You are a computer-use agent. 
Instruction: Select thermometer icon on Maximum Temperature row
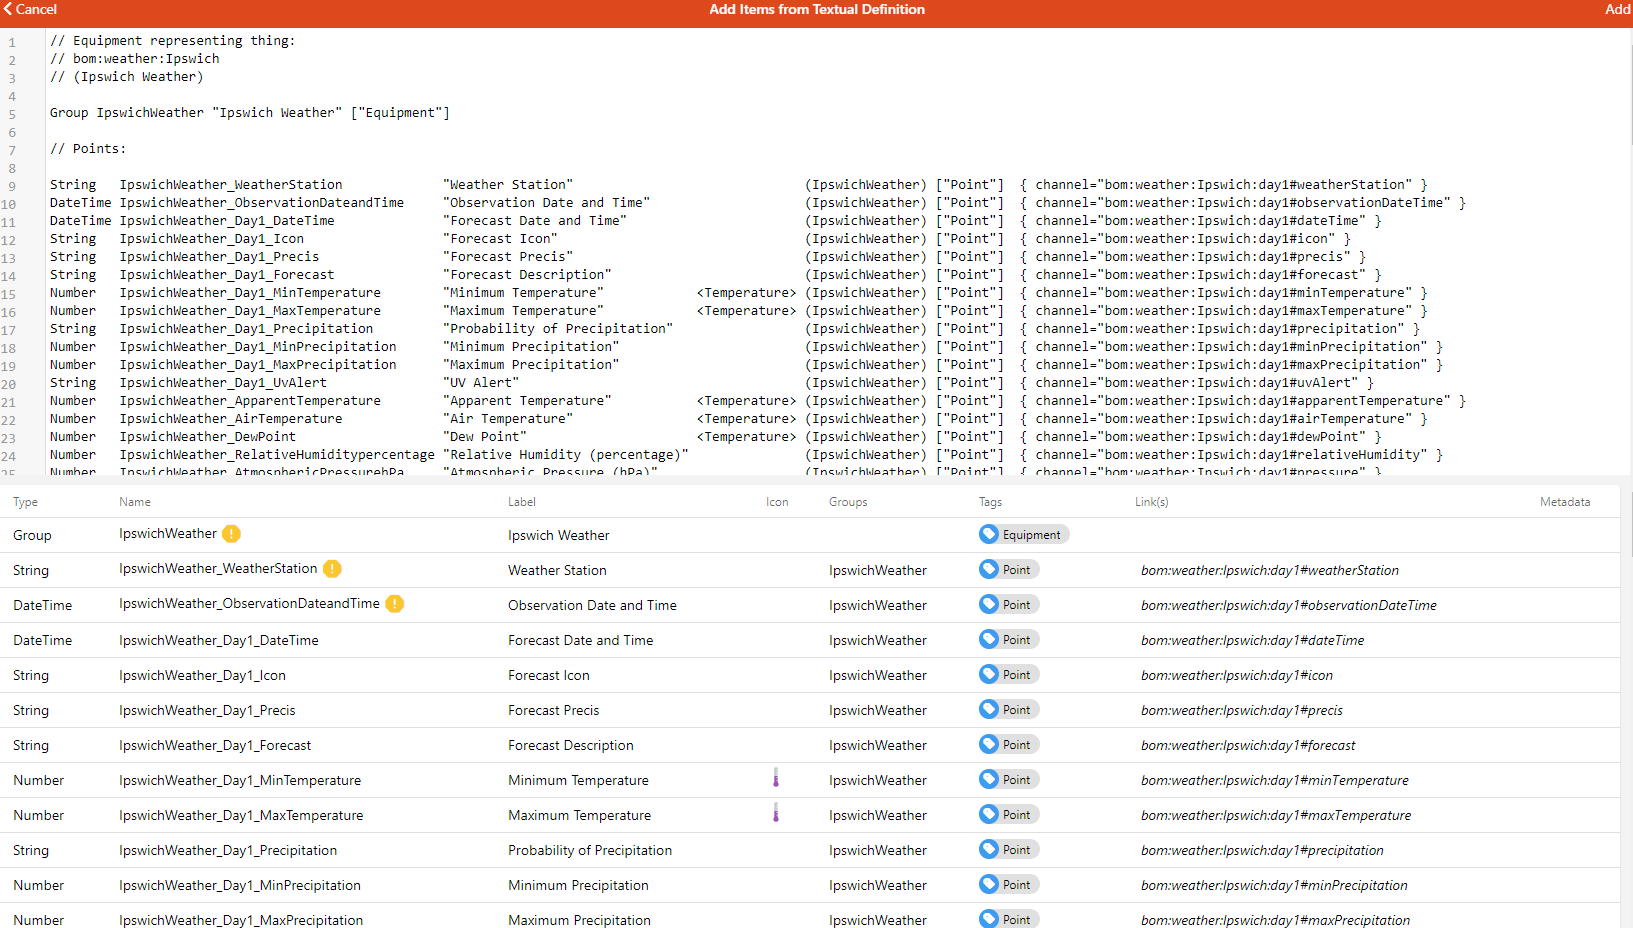coord(777,814)
